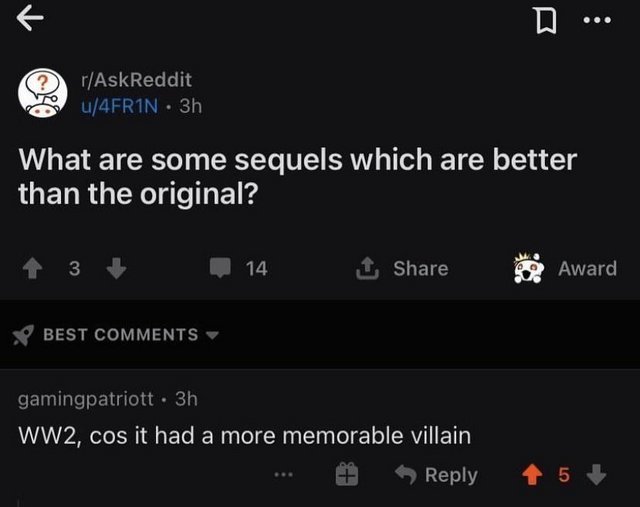640x507 pixels.
Task: Click the rocket sort icon
Action: (x=24, y=335)
